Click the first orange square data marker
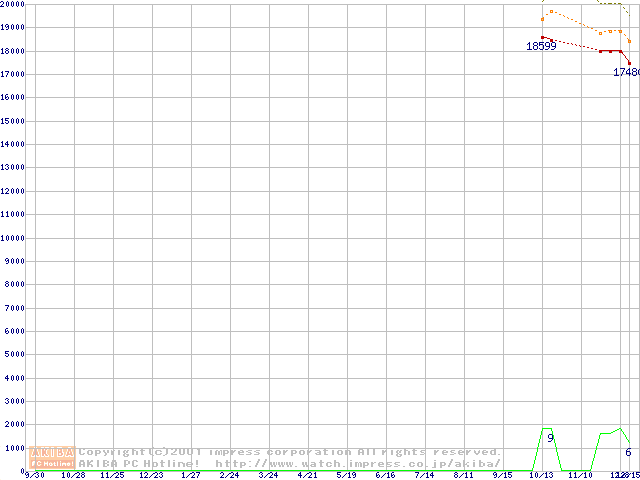Image resolution: width=640 pixels, height=480 pixels. (543, 19)
